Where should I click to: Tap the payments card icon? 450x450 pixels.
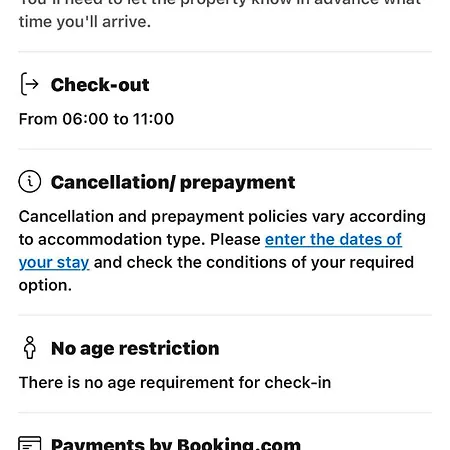pyautogui.click(x=30, y=443)
